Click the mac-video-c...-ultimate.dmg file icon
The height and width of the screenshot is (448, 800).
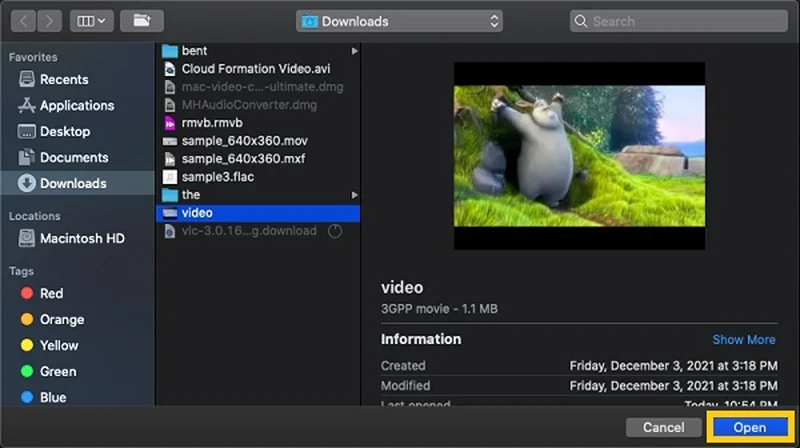(x=170, y=87)
